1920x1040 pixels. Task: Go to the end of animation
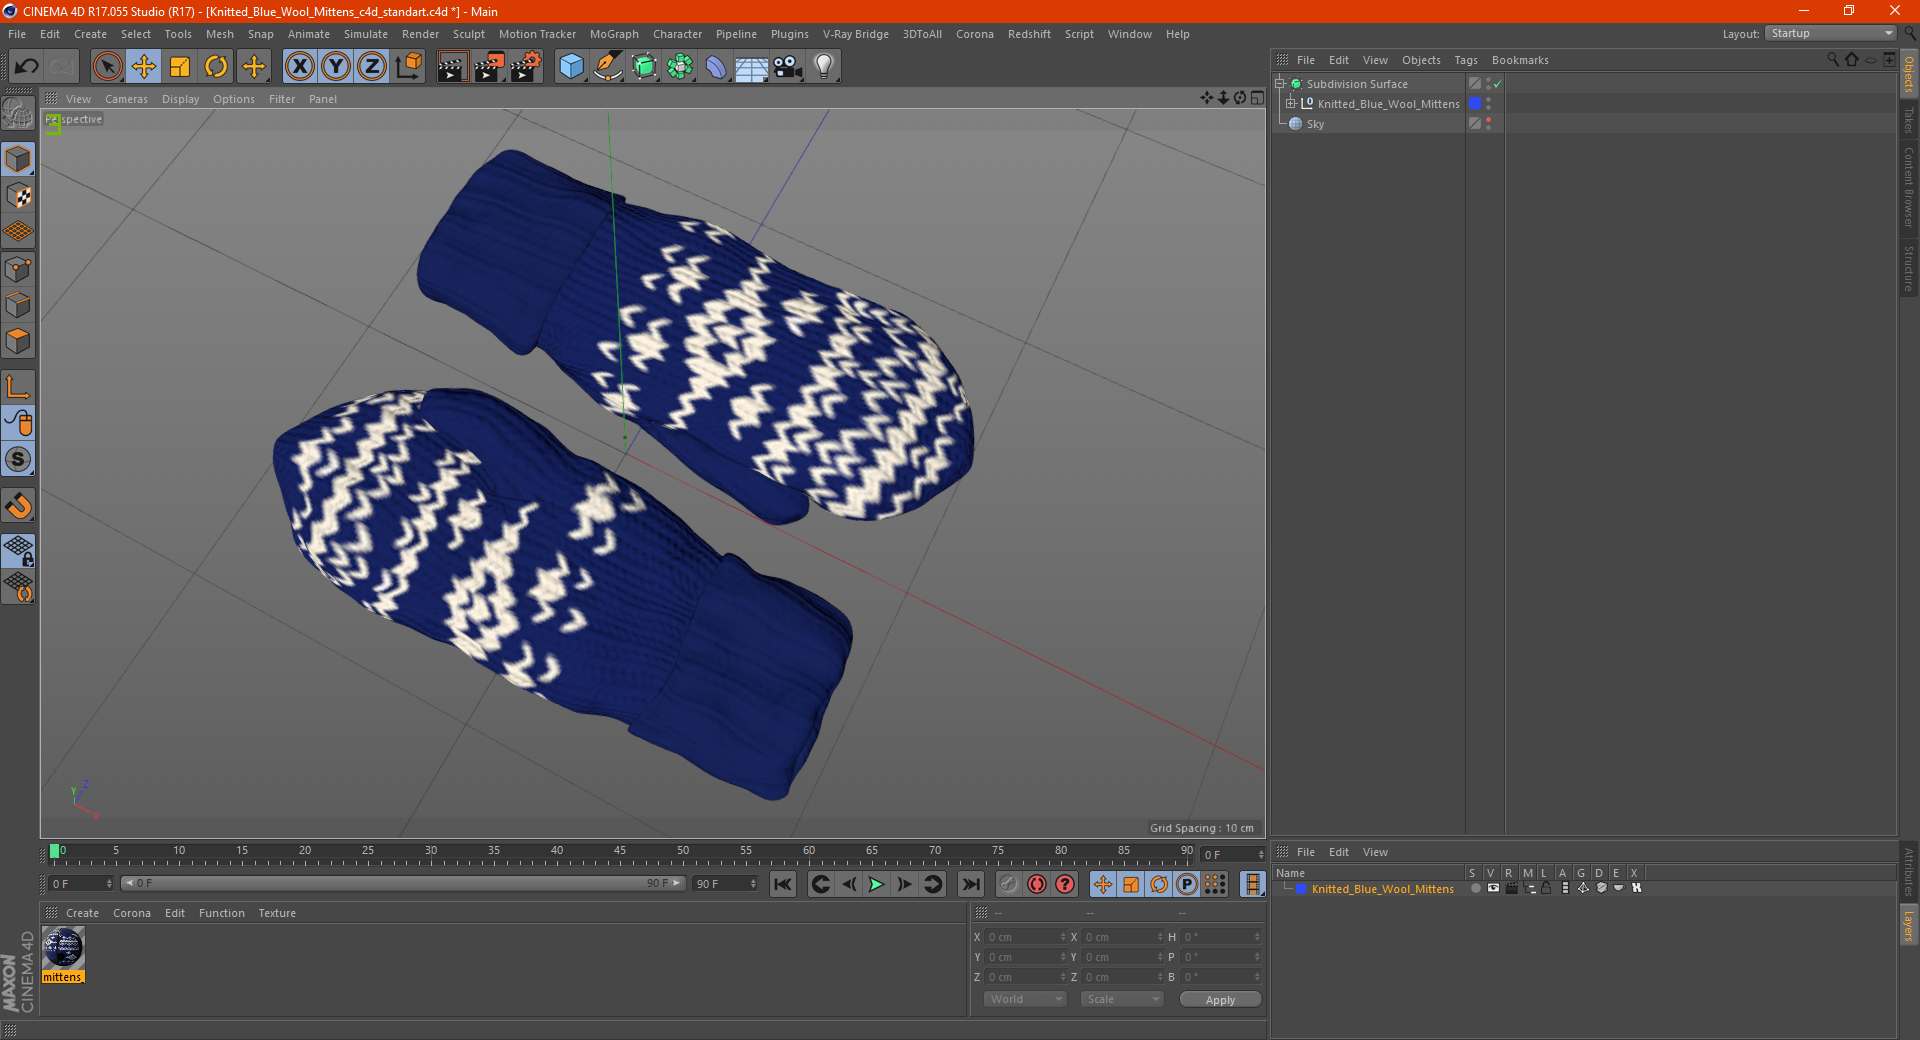click(970, 884)
